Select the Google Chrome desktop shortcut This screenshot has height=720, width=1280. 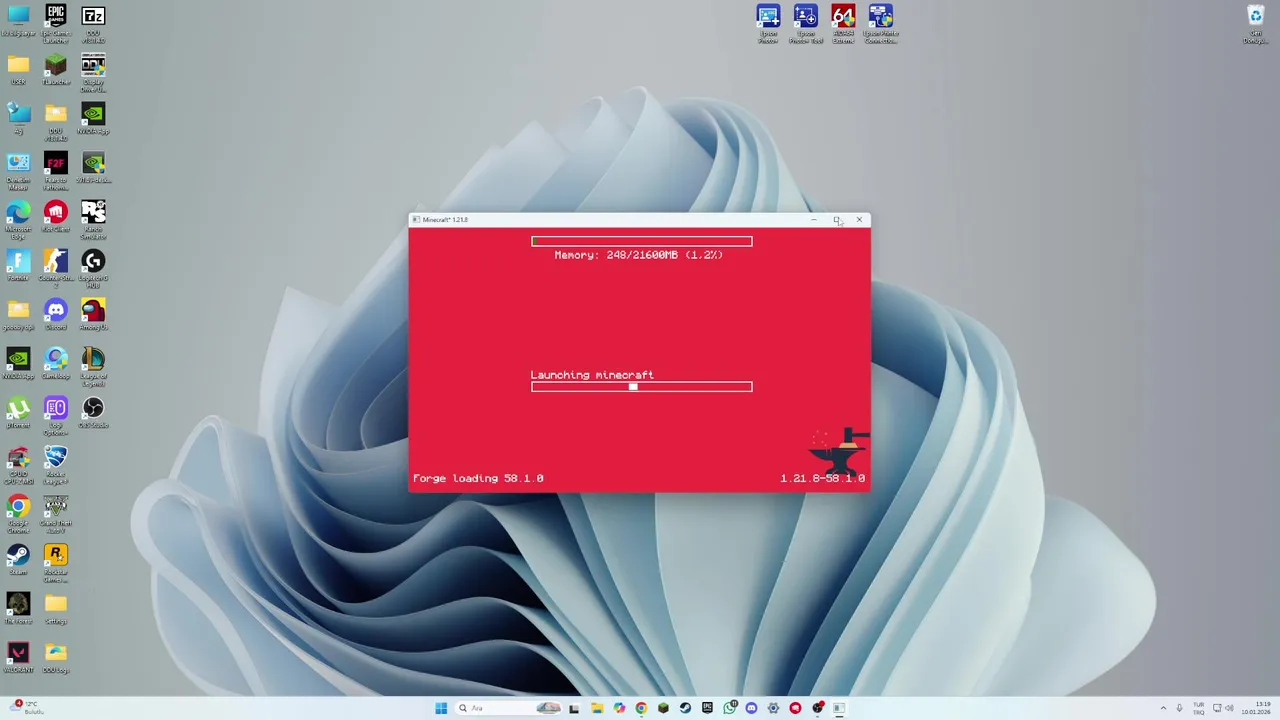[18, 513]
